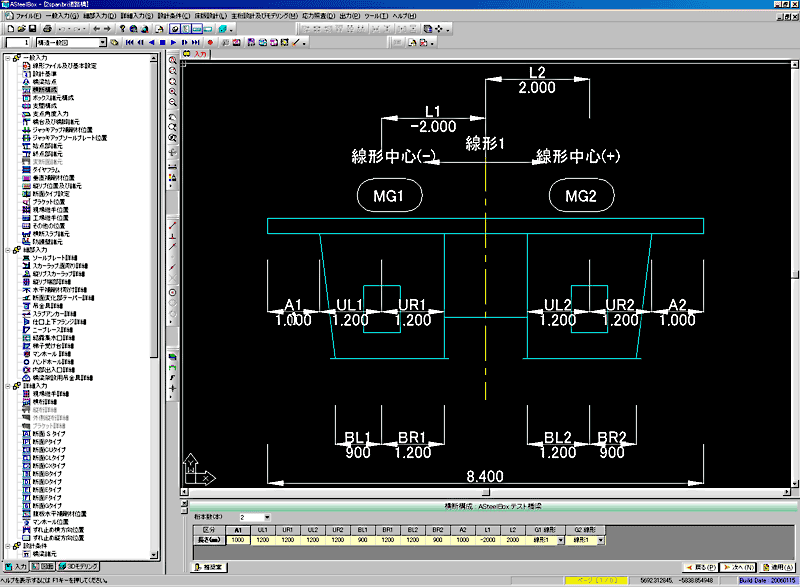Open the G2 線形 dropdown in table
This screenshot has width=800, height=587.
[x=601, y=540]
